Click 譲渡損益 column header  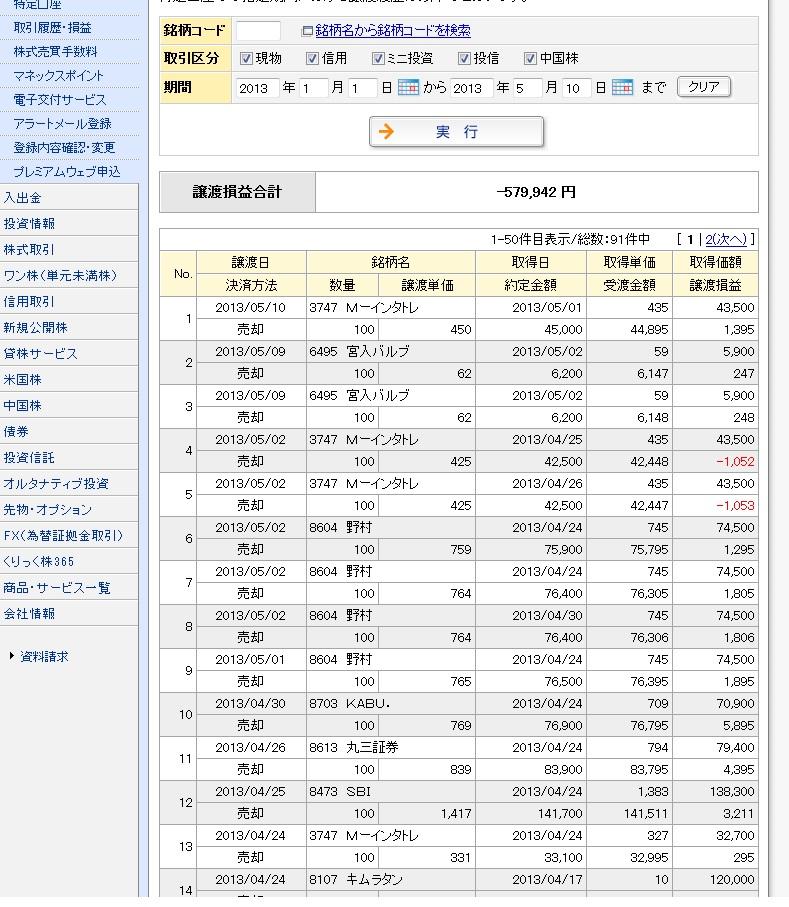coord(715,285)
